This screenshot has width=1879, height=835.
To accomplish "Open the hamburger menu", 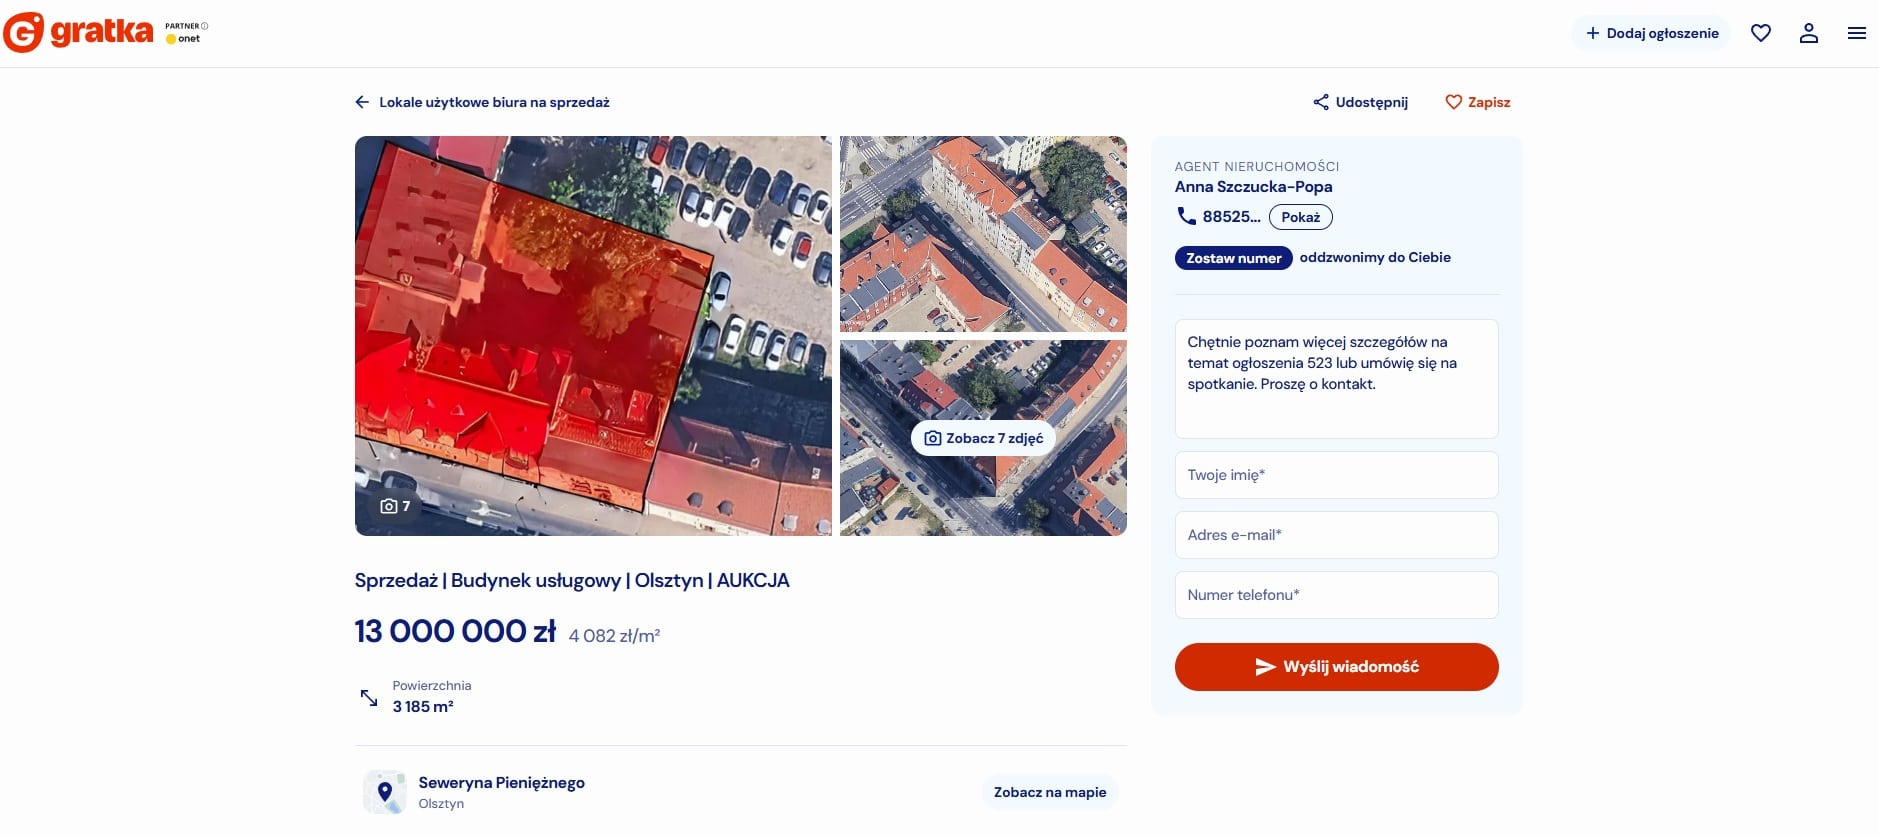I will click(1856, 33).
